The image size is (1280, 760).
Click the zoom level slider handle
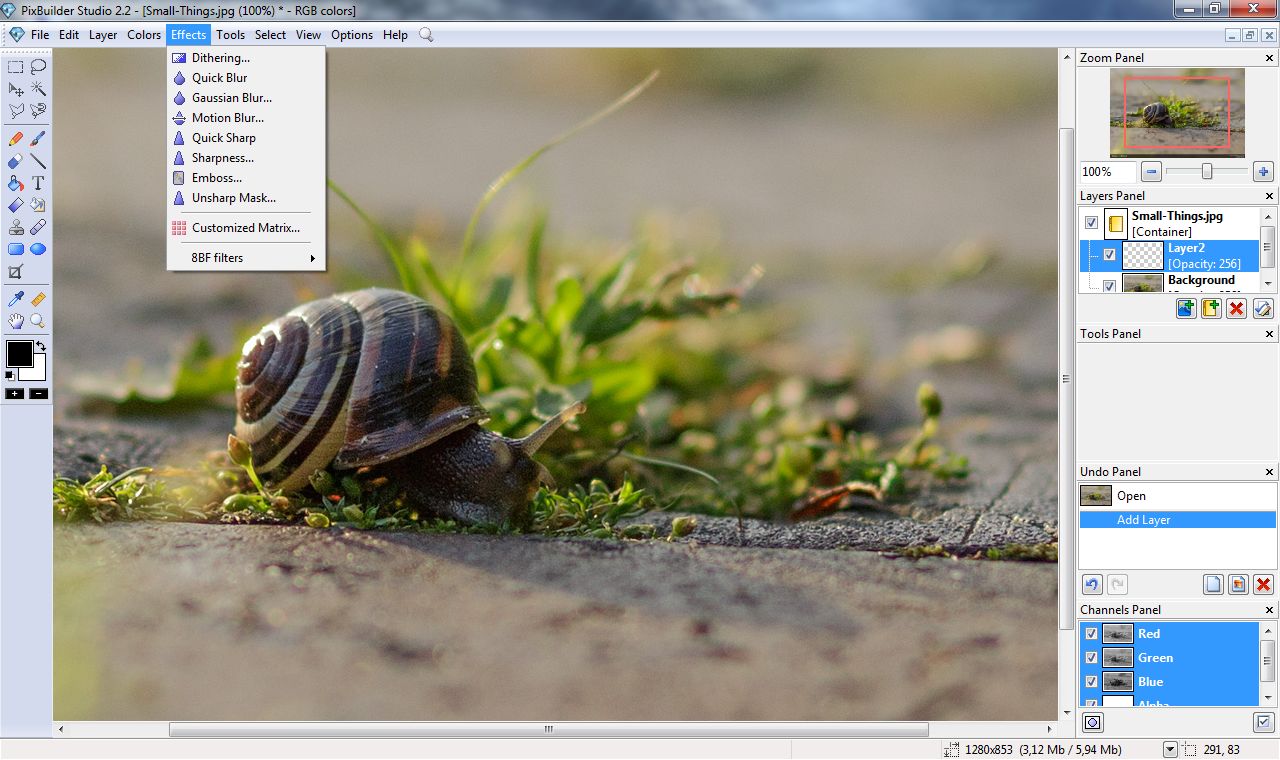pos(1207,171)
